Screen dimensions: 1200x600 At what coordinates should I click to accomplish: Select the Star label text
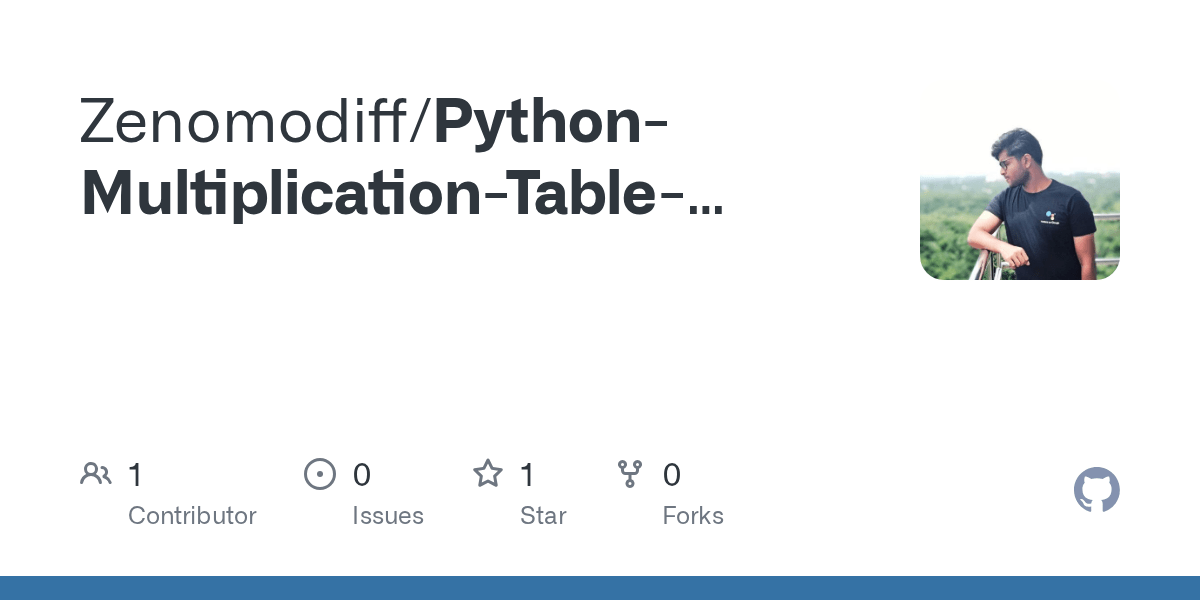(x=543, y=516)
